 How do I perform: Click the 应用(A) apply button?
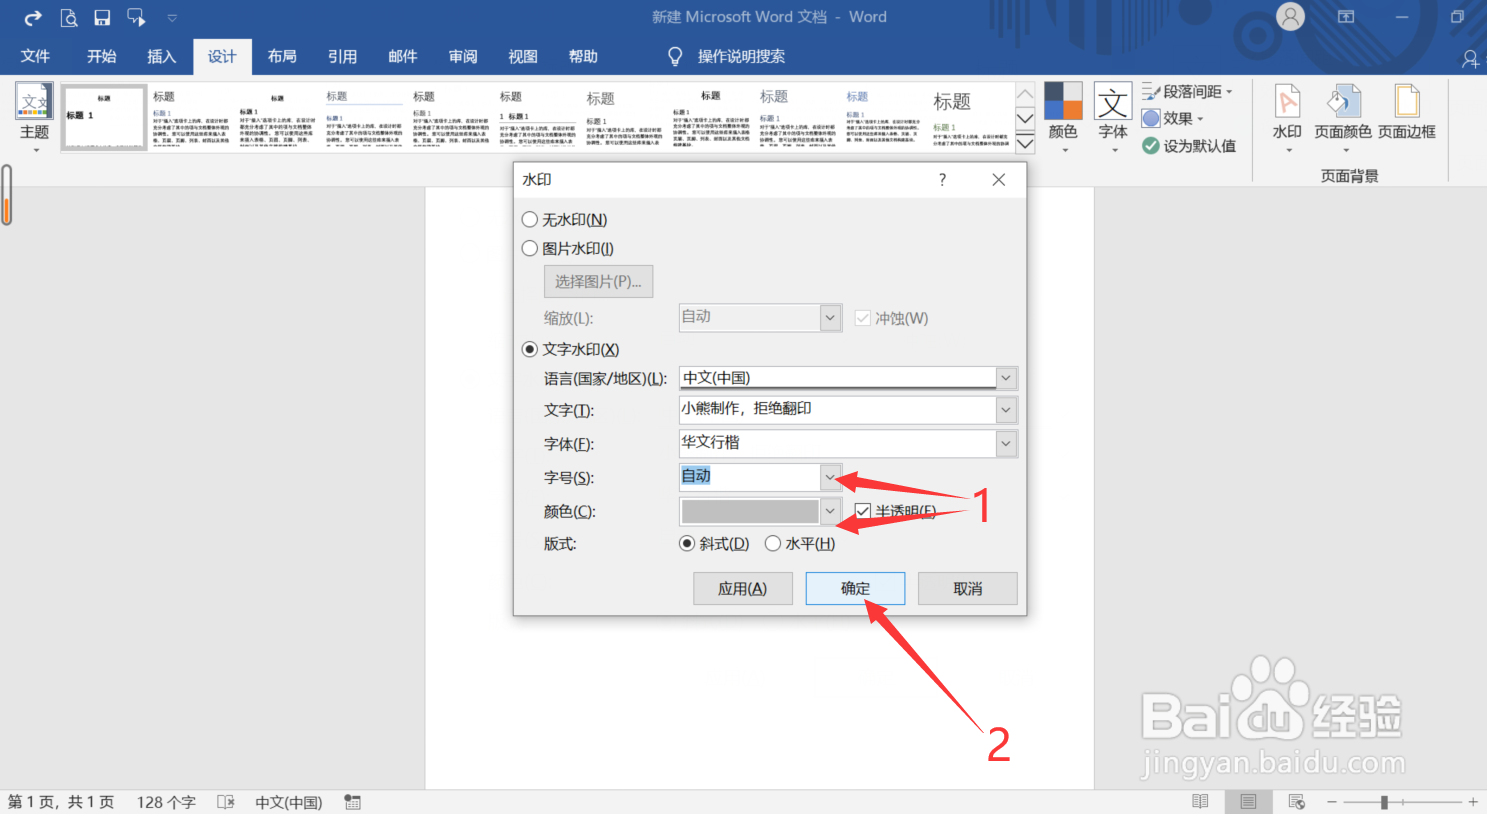pyautogui.click(x=743, y=589)
